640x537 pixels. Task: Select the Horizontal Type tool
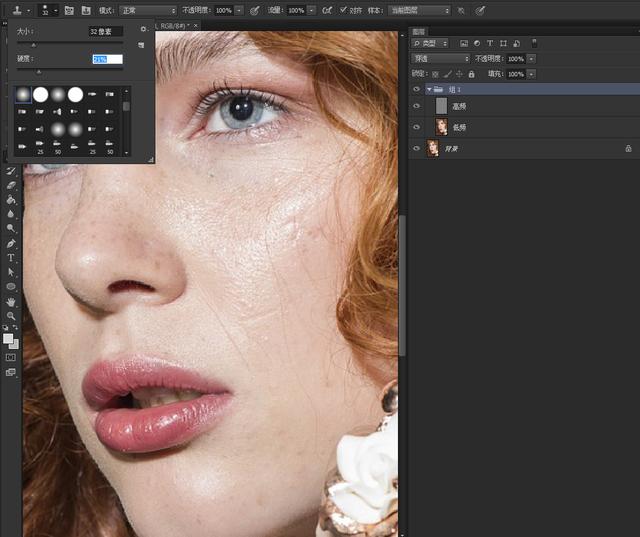click(x=11, y=257)
